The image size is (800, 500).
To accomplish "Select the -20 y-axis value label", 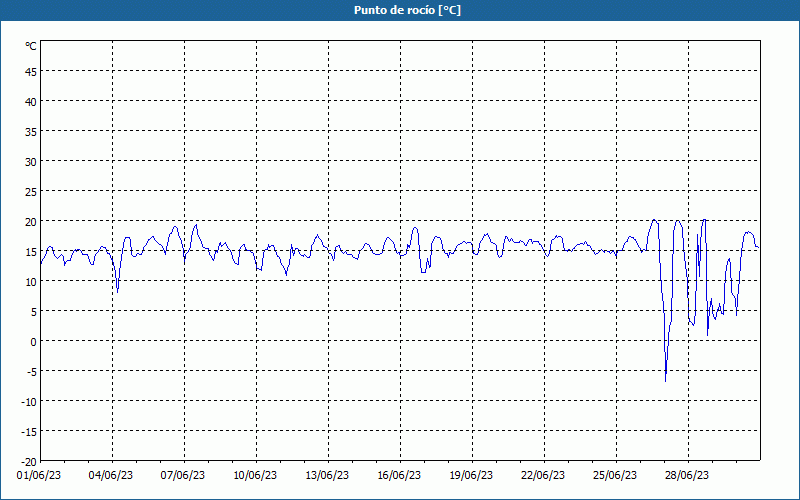I will (x=29, y=462).
